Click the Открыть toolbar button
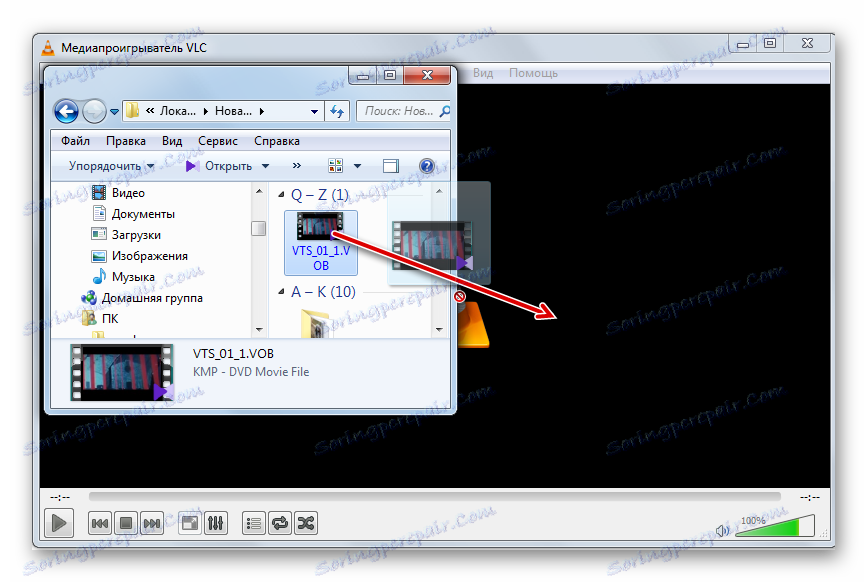This screenshot has height=582, width=867. pyautogui.click(x=218, y=166)
